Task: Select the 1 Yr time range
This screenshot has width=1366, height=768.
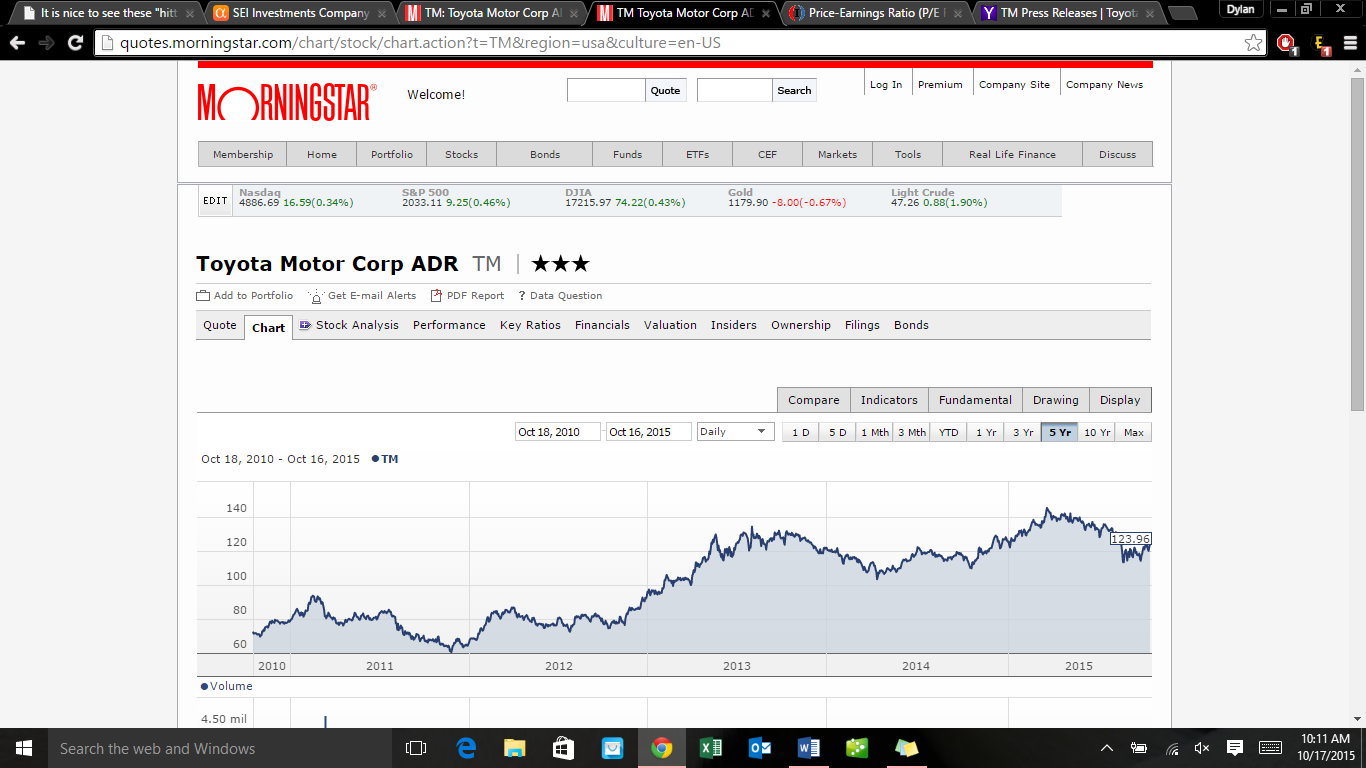Action: pyautogui.click(x=985, y=432)
